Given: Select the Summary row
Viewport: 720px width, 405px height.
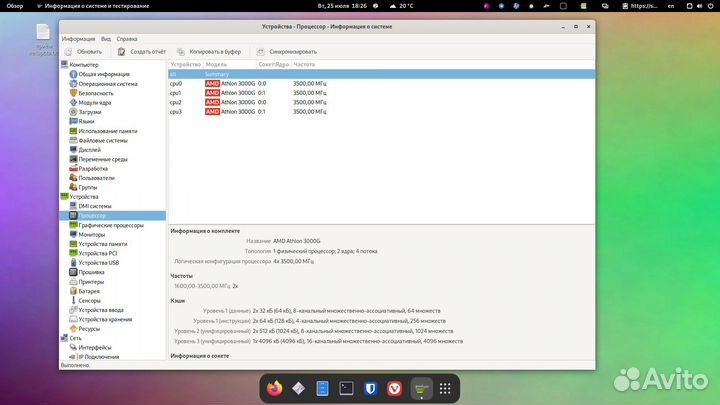Looking at the screenshot, I should (381, 74).
